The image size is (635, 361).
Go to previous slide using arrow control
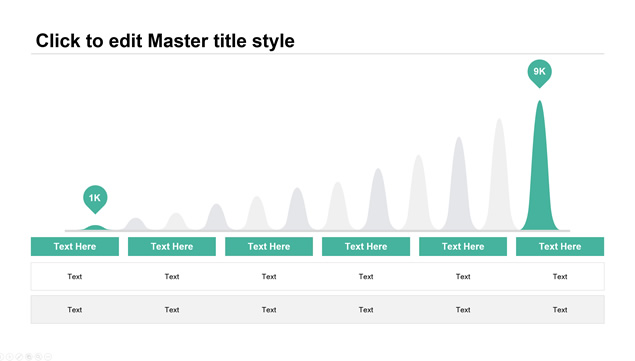(1, 357)
